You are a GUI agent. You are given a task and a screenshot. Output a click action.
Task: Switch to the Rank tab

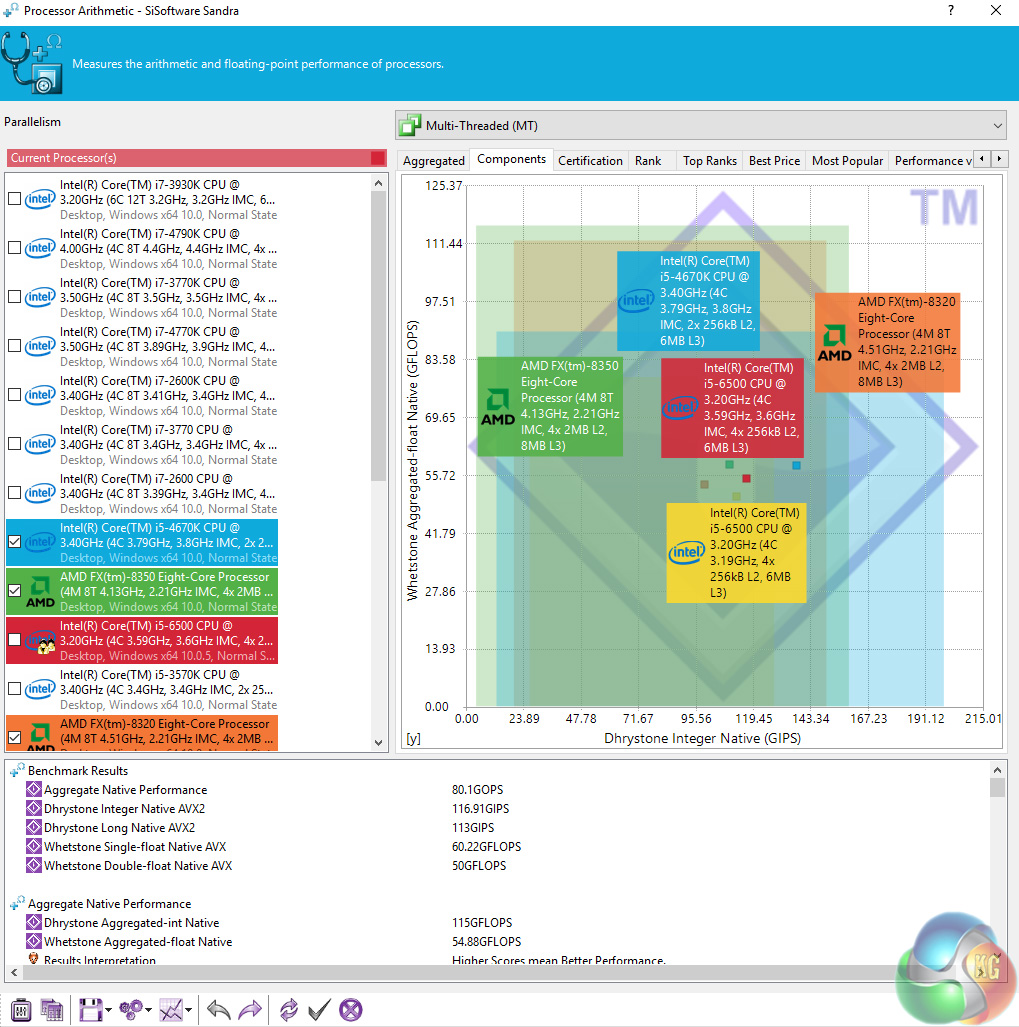(x=648, y=161)
